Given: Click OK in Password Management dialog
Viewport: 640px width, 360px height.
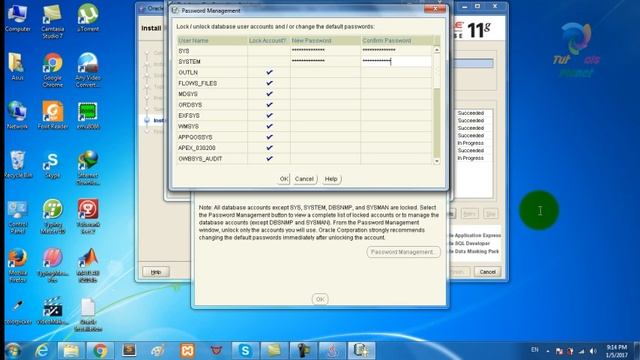Looking at the screenshot, I should coord(284,179).
